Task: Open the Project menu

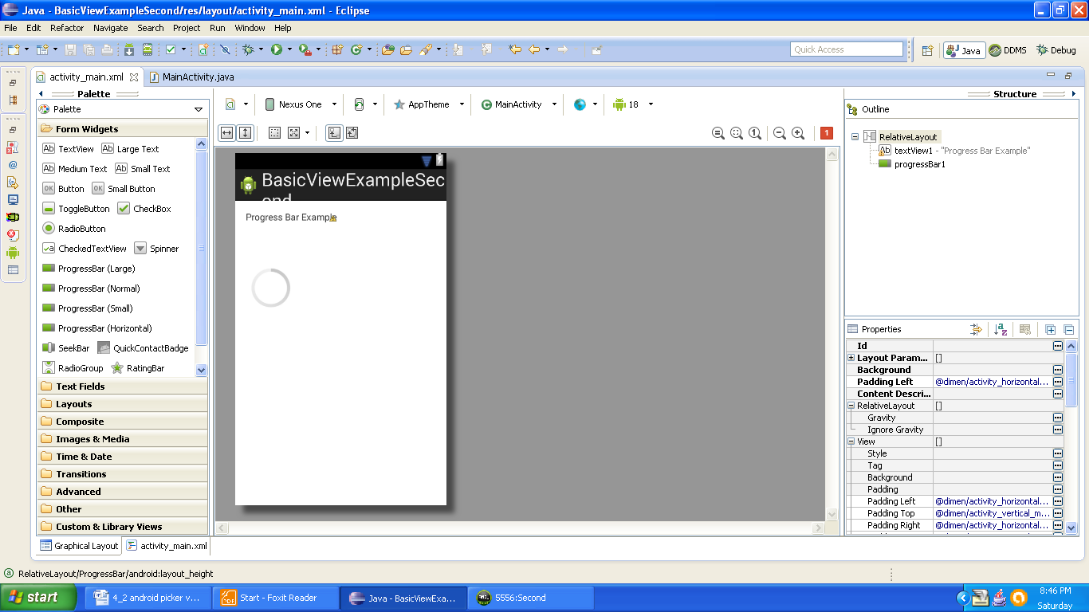Action: [x=186, y=28]
